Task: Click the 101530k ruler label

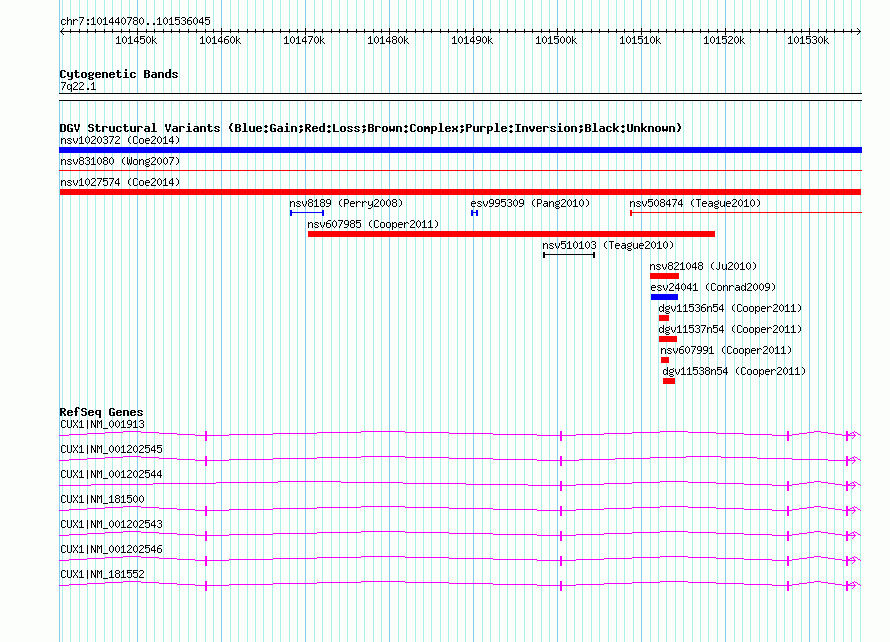Action: (x=808, y=40)
